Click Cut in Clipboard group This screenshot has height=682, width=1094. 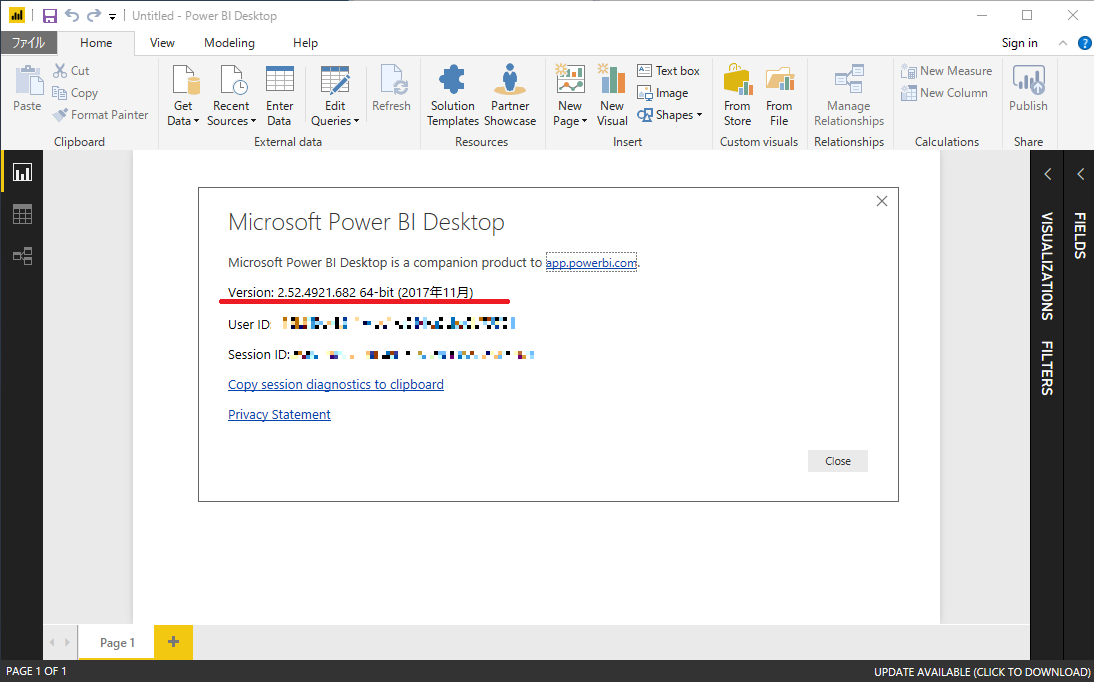pyautogui.click(x=72, y=71)
